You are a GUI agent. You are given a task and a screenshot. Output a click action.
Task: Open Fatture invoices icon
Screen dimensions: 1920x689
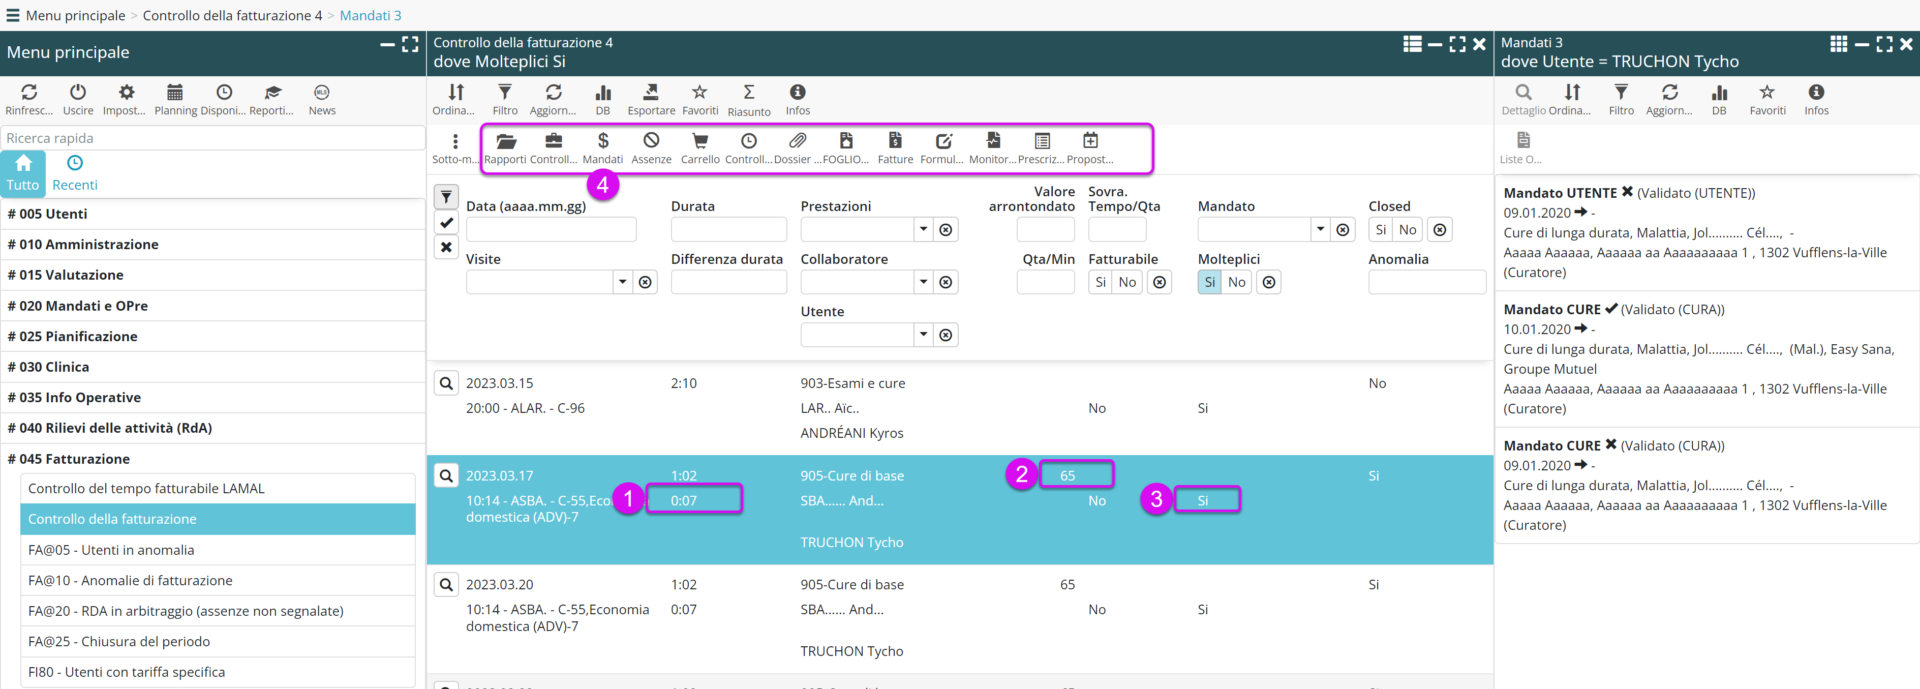(895, 142)
